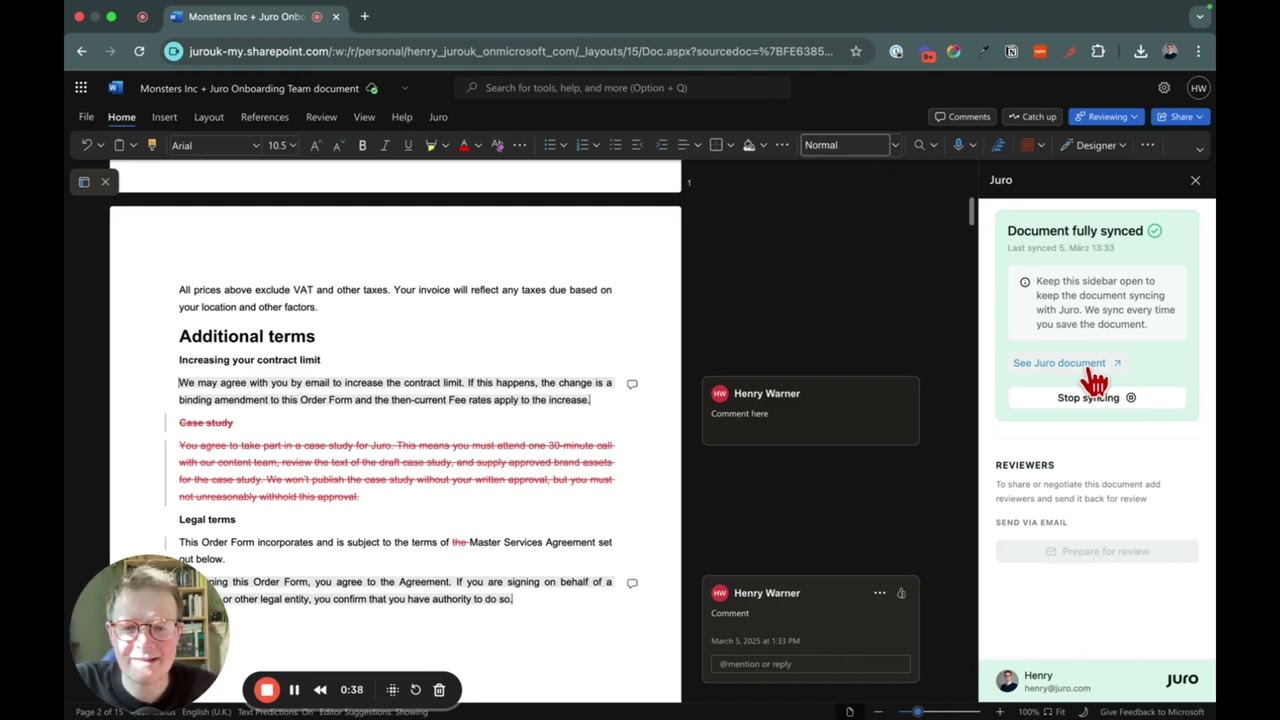Open the highlight color dropdown arrow

tap(445, 145)
